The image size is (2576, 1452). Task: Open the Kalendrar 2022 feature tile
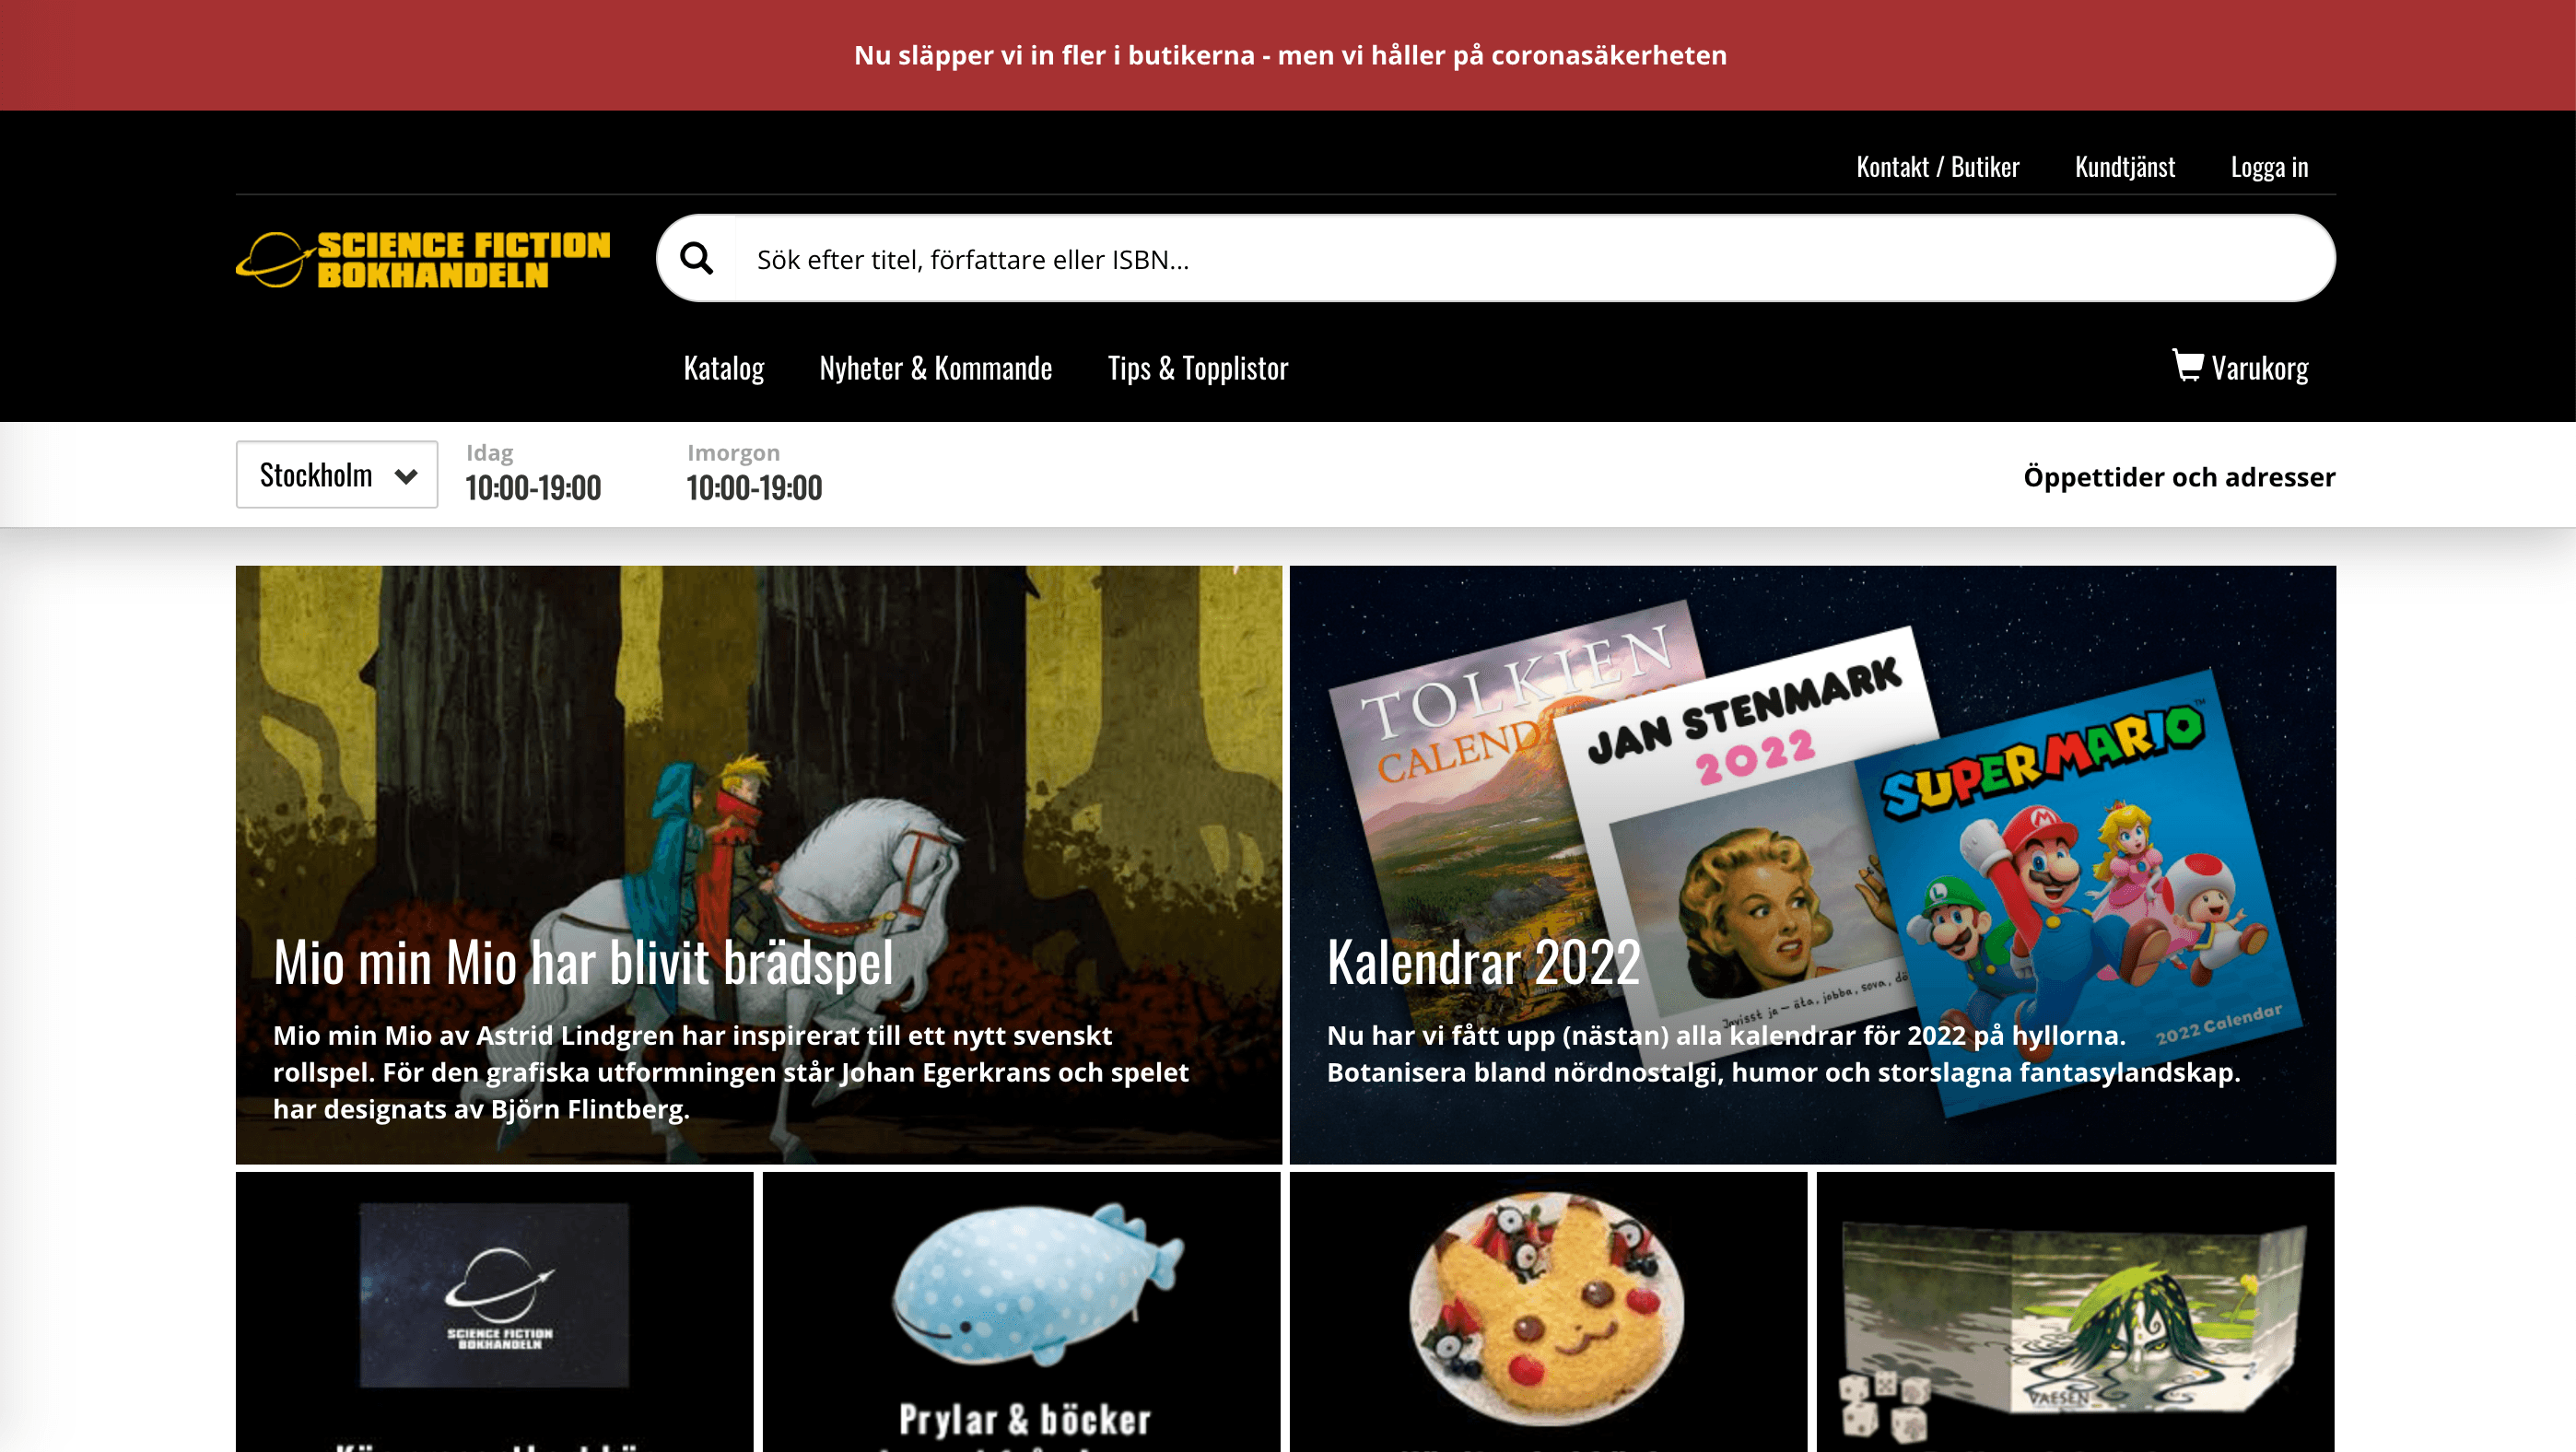1813,865
